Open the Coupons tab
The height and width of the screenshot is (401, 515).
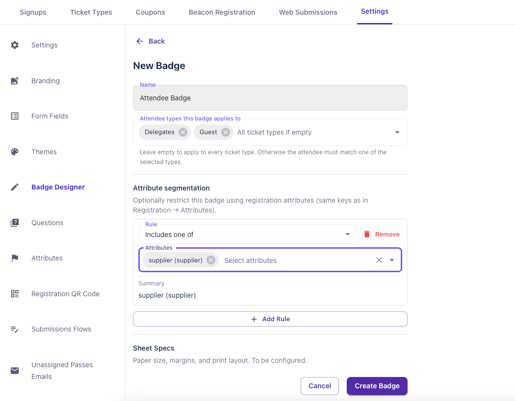pos(150,12)
